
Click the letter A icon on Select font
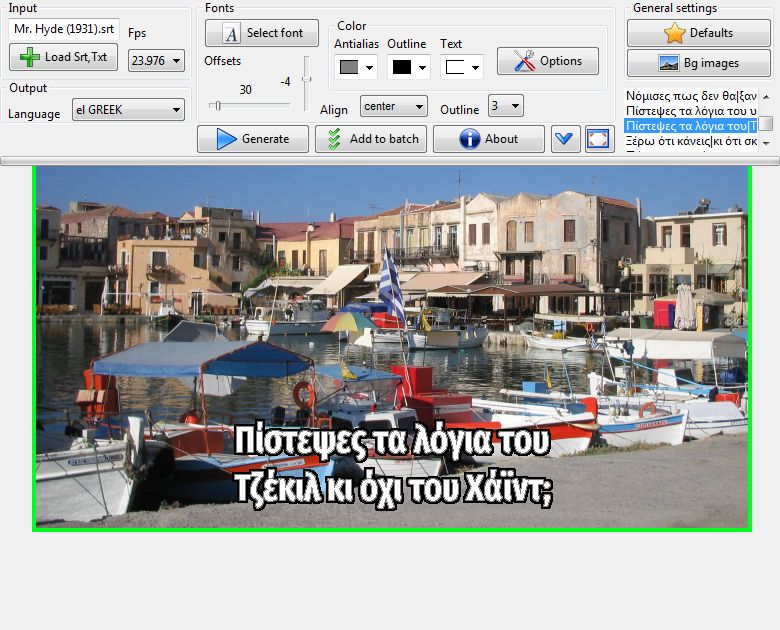[x=231, y=33]
